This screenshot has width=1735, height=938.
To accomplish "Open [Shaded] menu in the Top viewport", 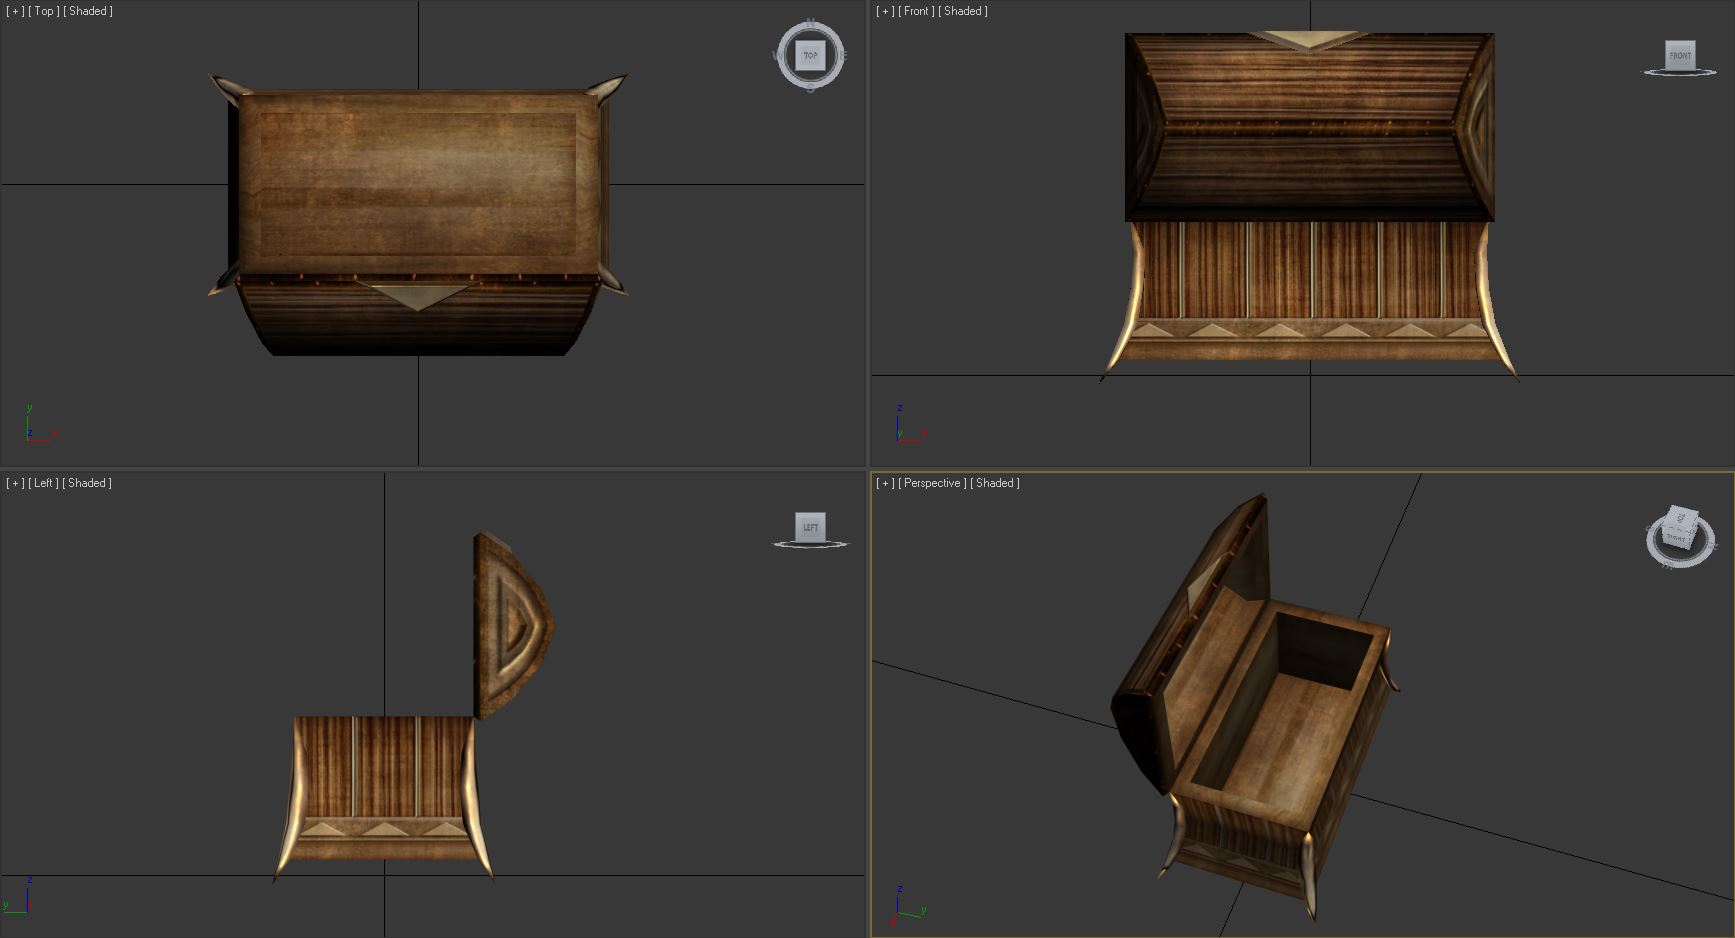I will click(88, 11).
